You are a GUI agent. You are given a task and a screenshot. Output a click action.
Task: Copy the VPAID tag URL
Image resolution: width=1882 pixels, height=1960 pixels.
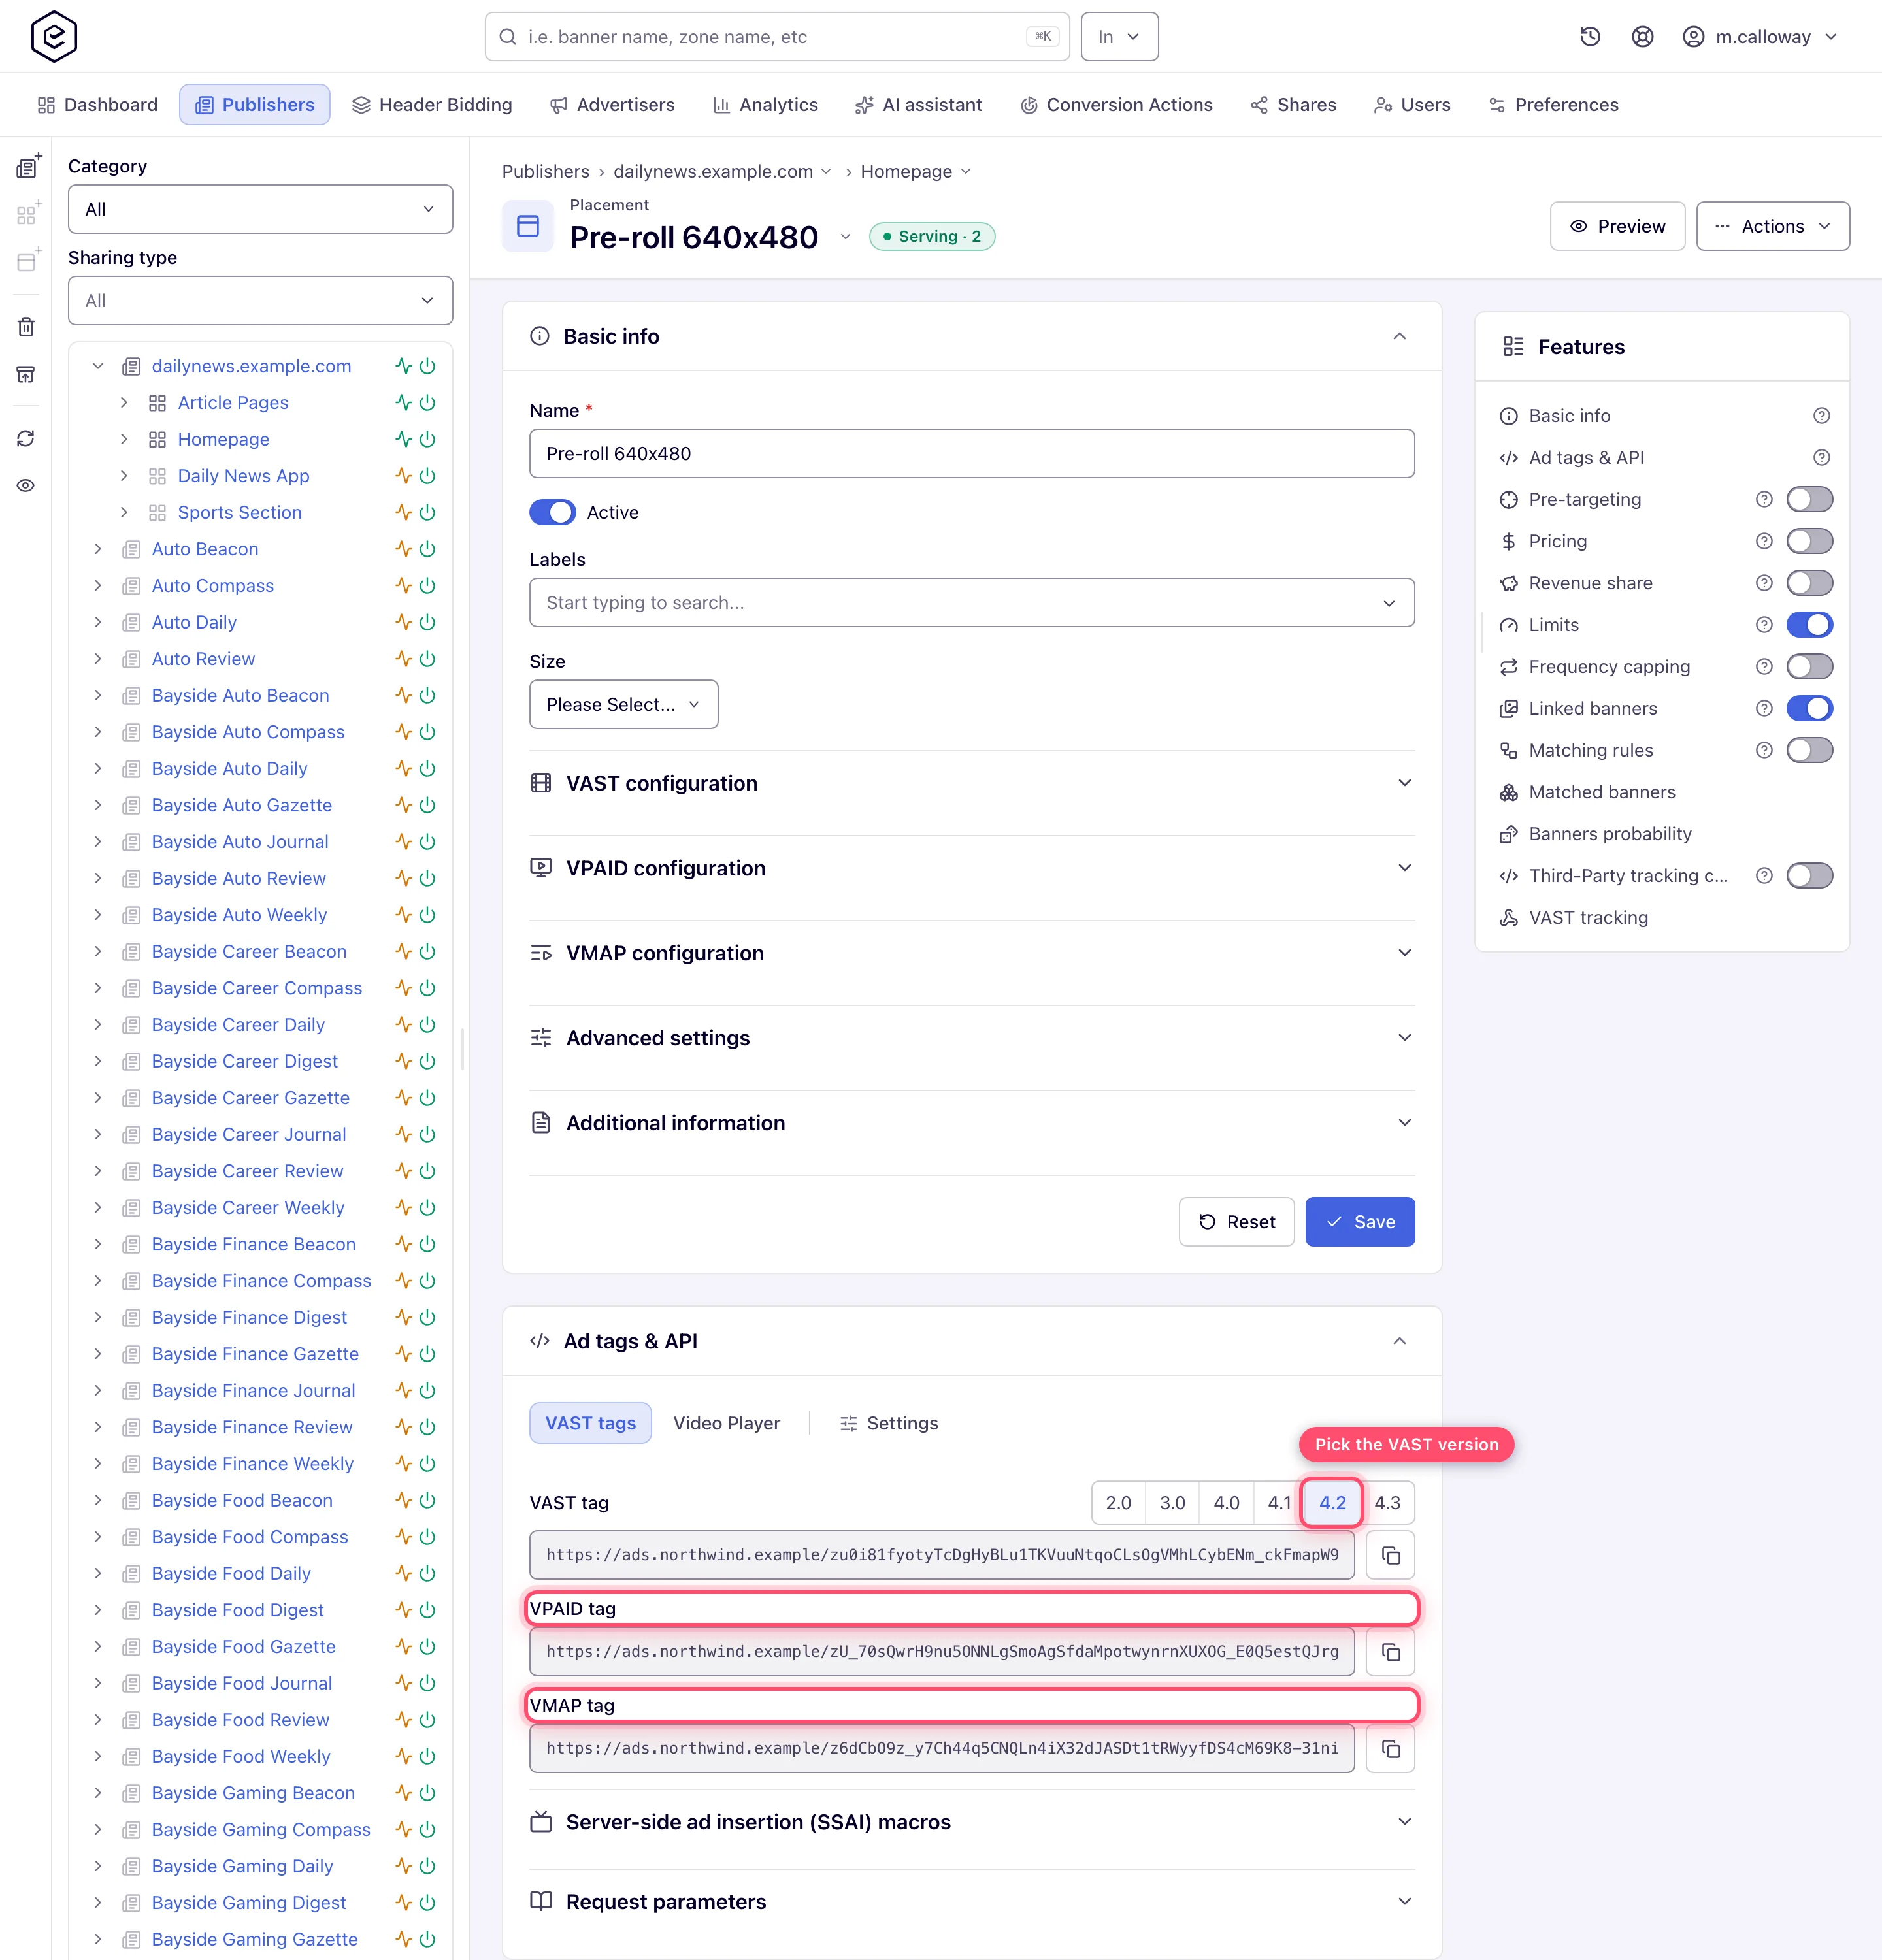coord(1390,1652)
